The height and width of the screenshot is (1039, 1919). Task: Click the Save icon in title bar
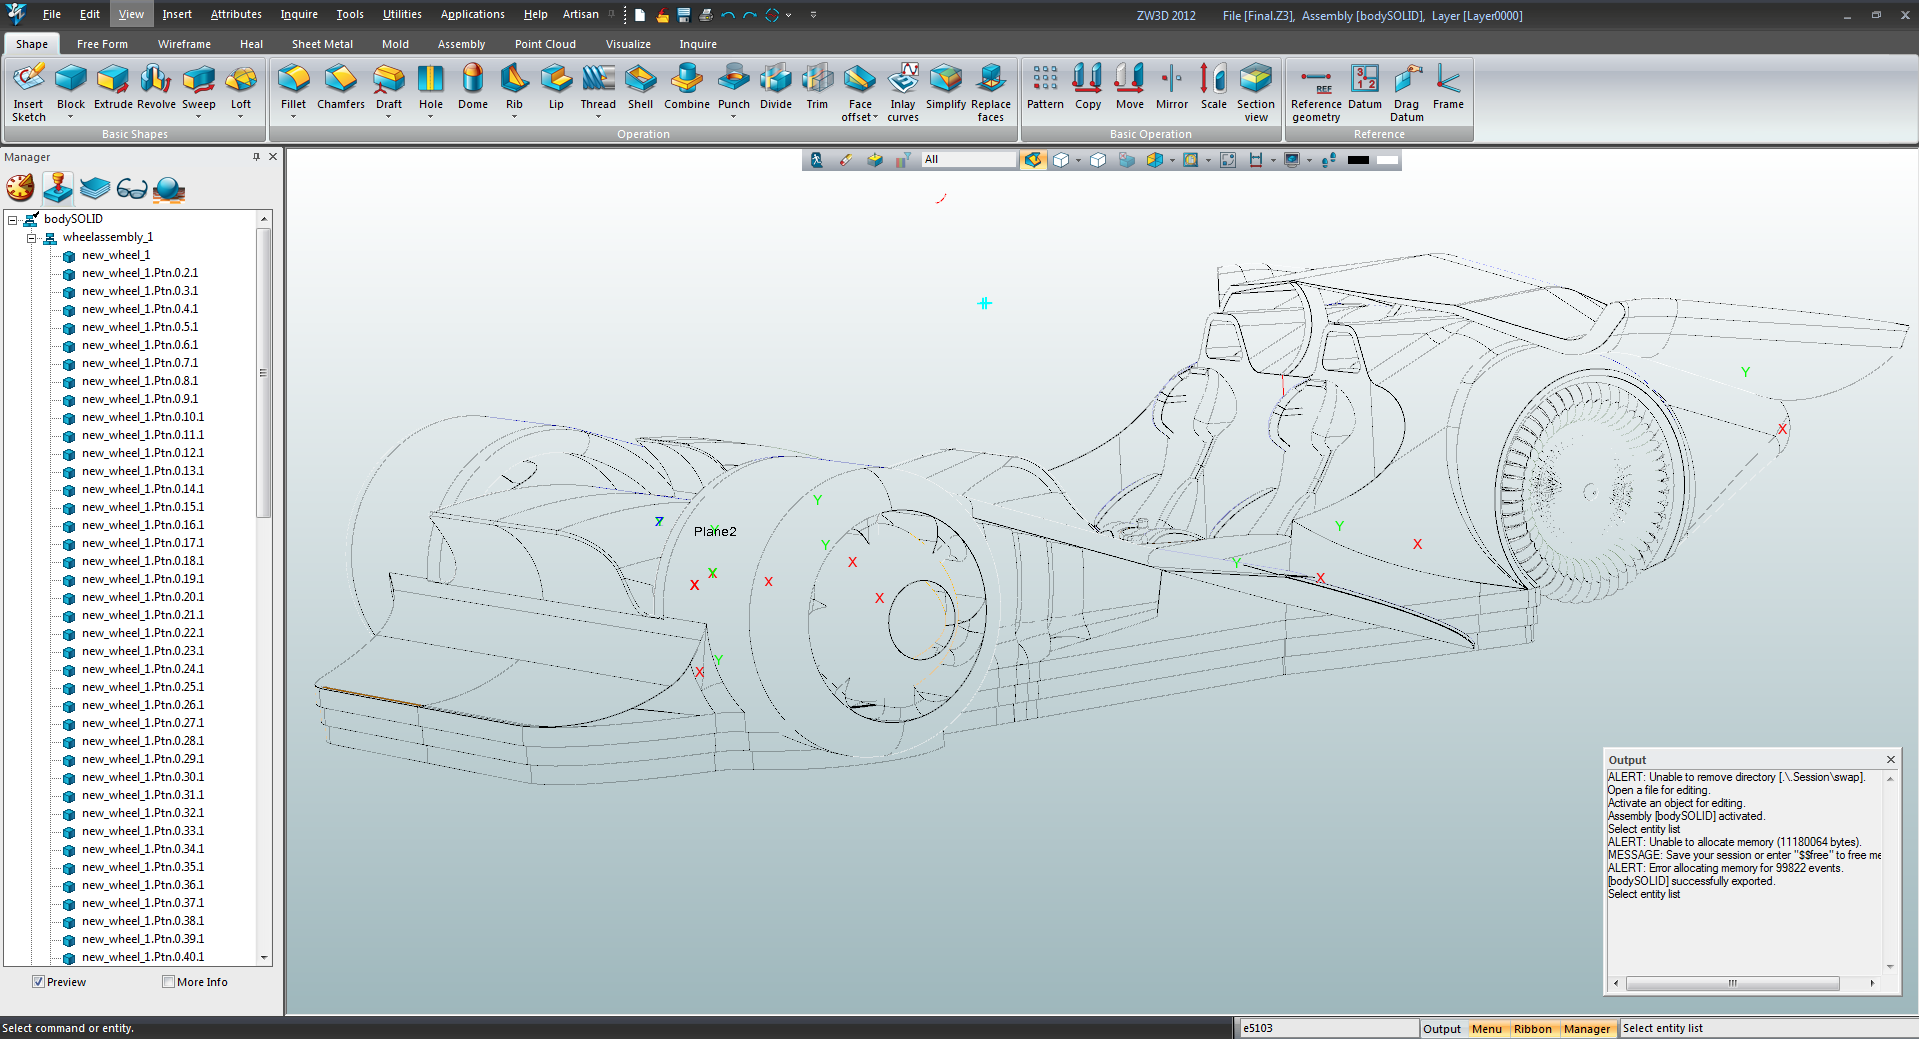684,15
